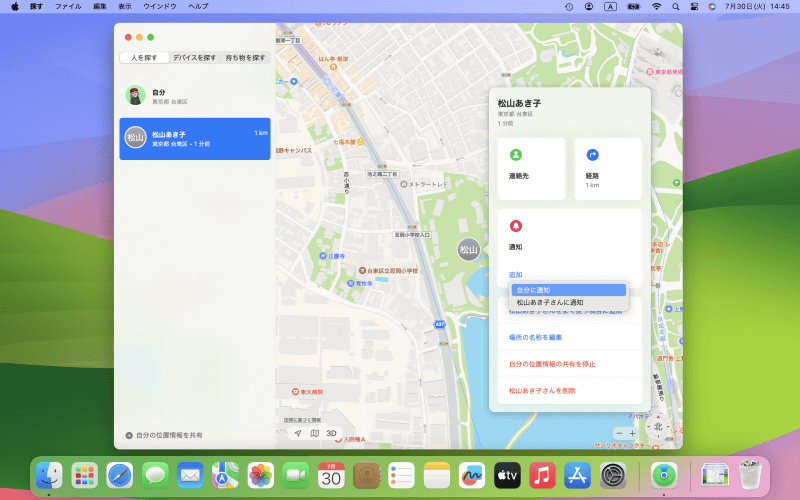This screenshot has width=800, height=500.
Task: Open the Apple menu
Action: 15,7
